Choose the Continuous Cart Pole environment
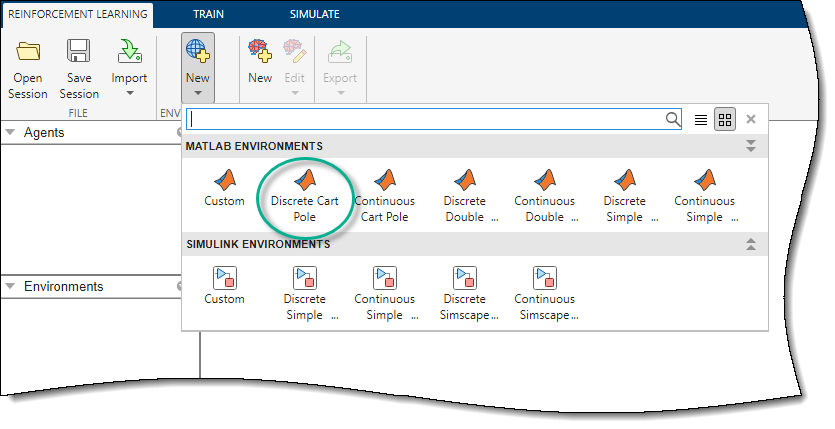Image resolution: width=835 pixels, height=429 pixels. [384, 196]
